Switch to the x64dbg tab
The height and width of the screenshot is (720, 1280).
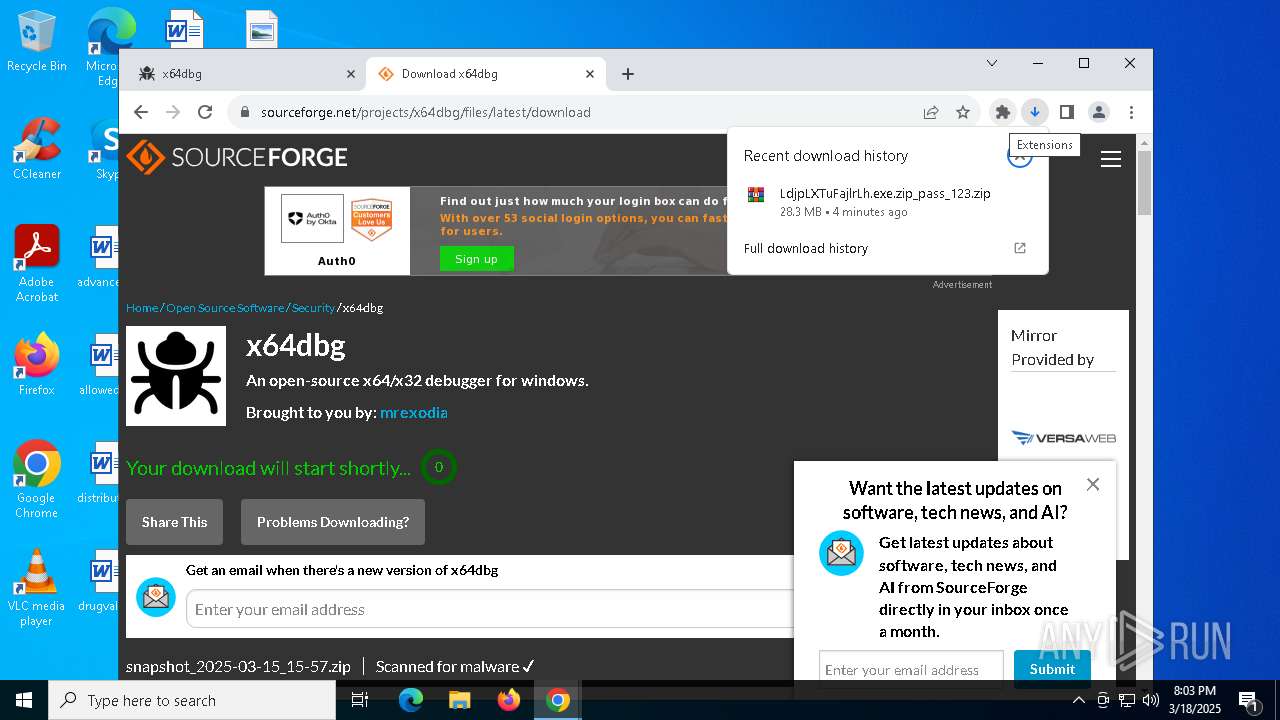coord(247,74)
